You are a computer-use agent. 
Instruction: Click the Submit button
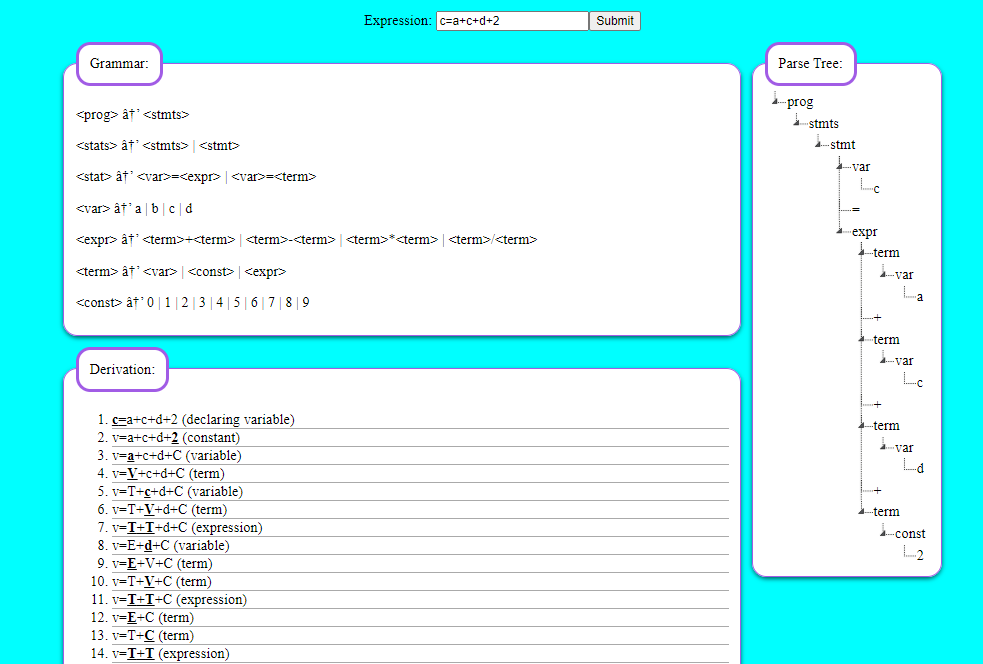tap(614, 20)
